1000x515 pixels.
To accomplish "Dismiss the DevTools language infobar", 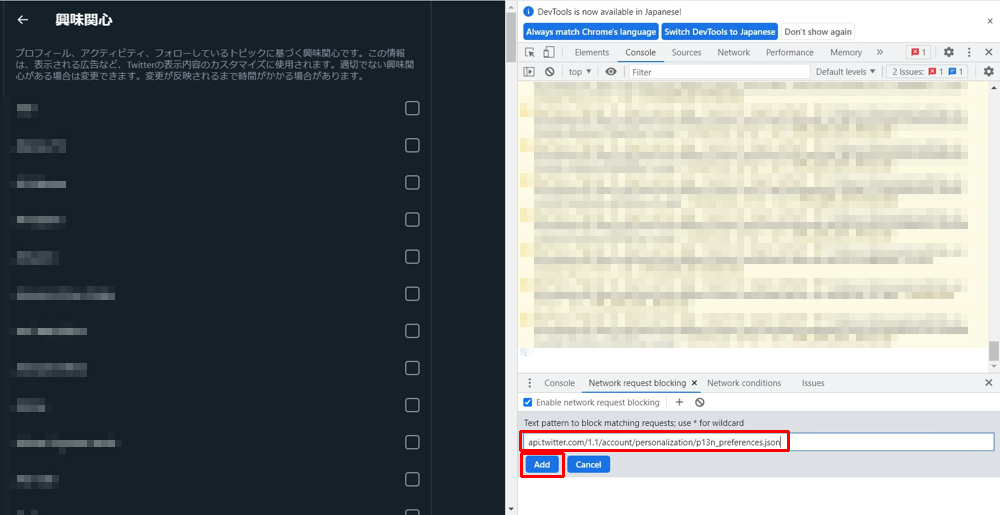I will (990, 21).
